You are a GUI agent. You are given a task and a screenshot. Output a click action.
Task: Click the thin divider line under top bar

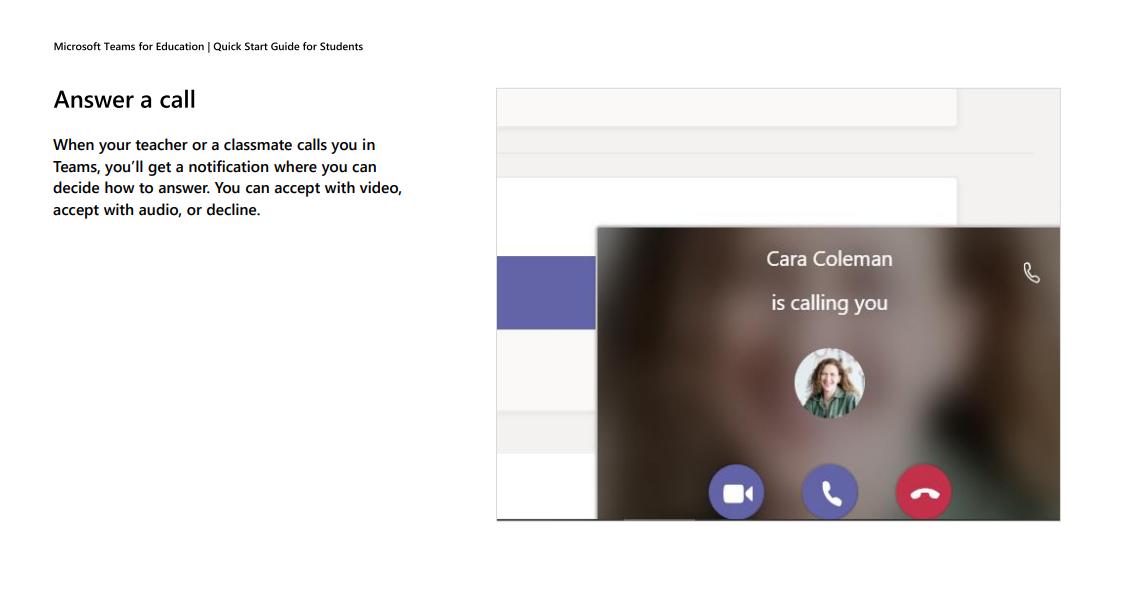pyautogui.click(x=765, y=153)
